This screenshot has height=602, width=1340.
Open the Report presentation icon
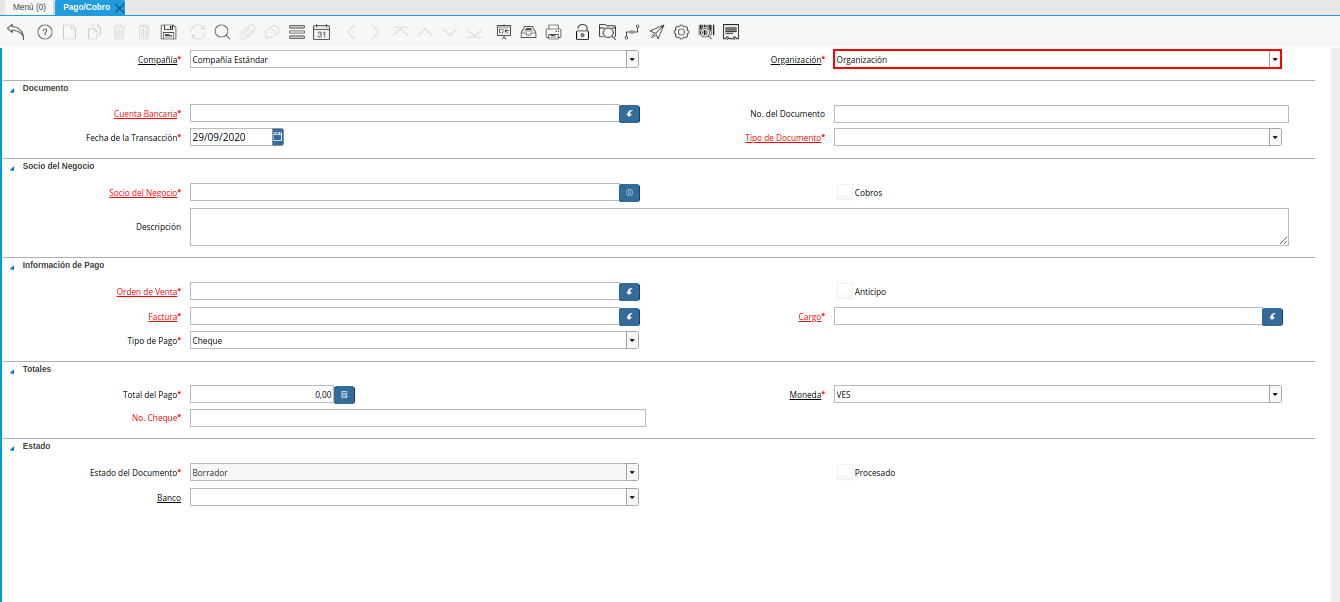504,32
